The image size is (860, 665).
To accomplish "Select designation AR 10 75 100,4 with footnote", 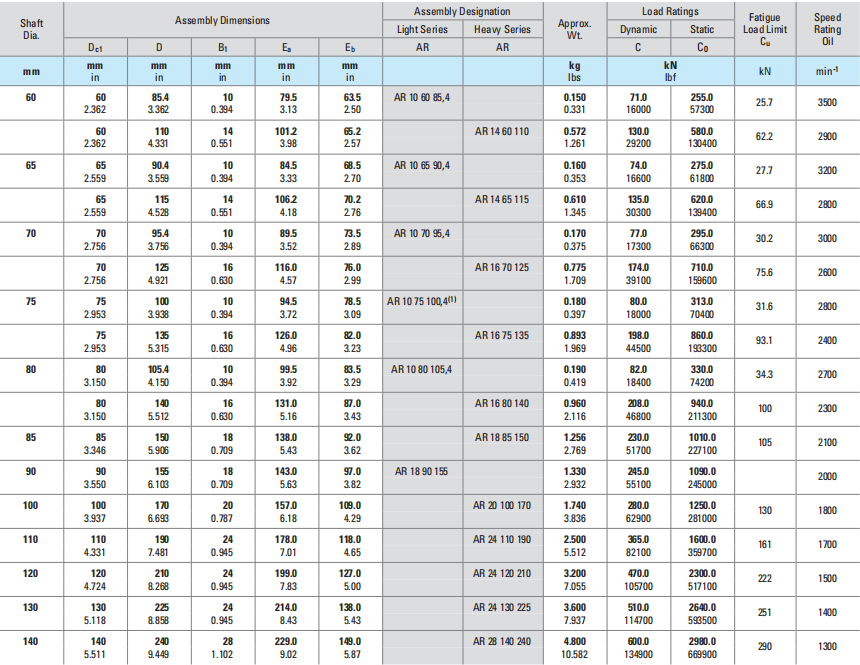I will tap(422, 301).
